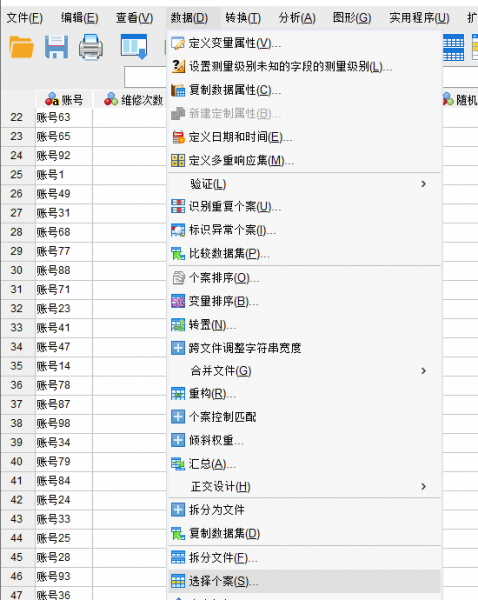Screen dimensions: 478x600
Task: Click the cell value input field
Action: [146, 77]
